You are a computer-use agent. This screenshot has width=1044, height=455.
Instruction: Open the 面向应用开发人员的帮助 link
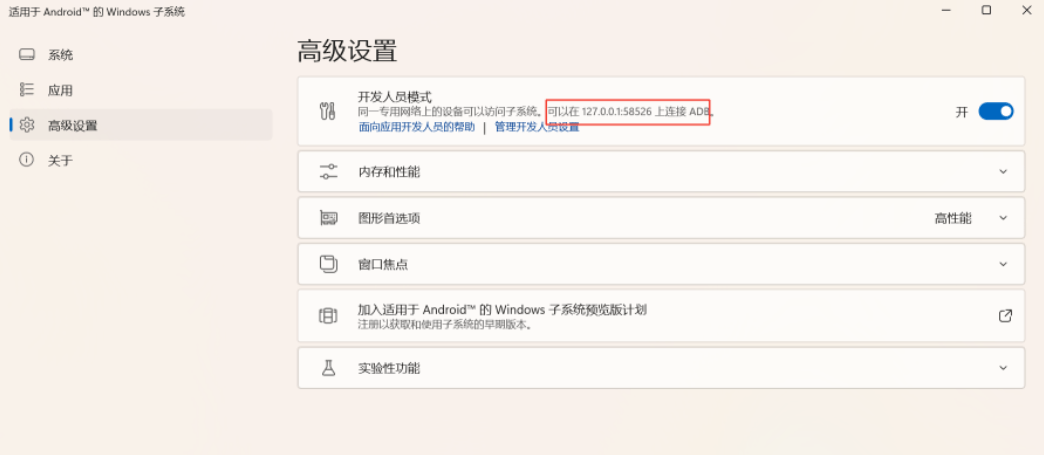[417, 127]
